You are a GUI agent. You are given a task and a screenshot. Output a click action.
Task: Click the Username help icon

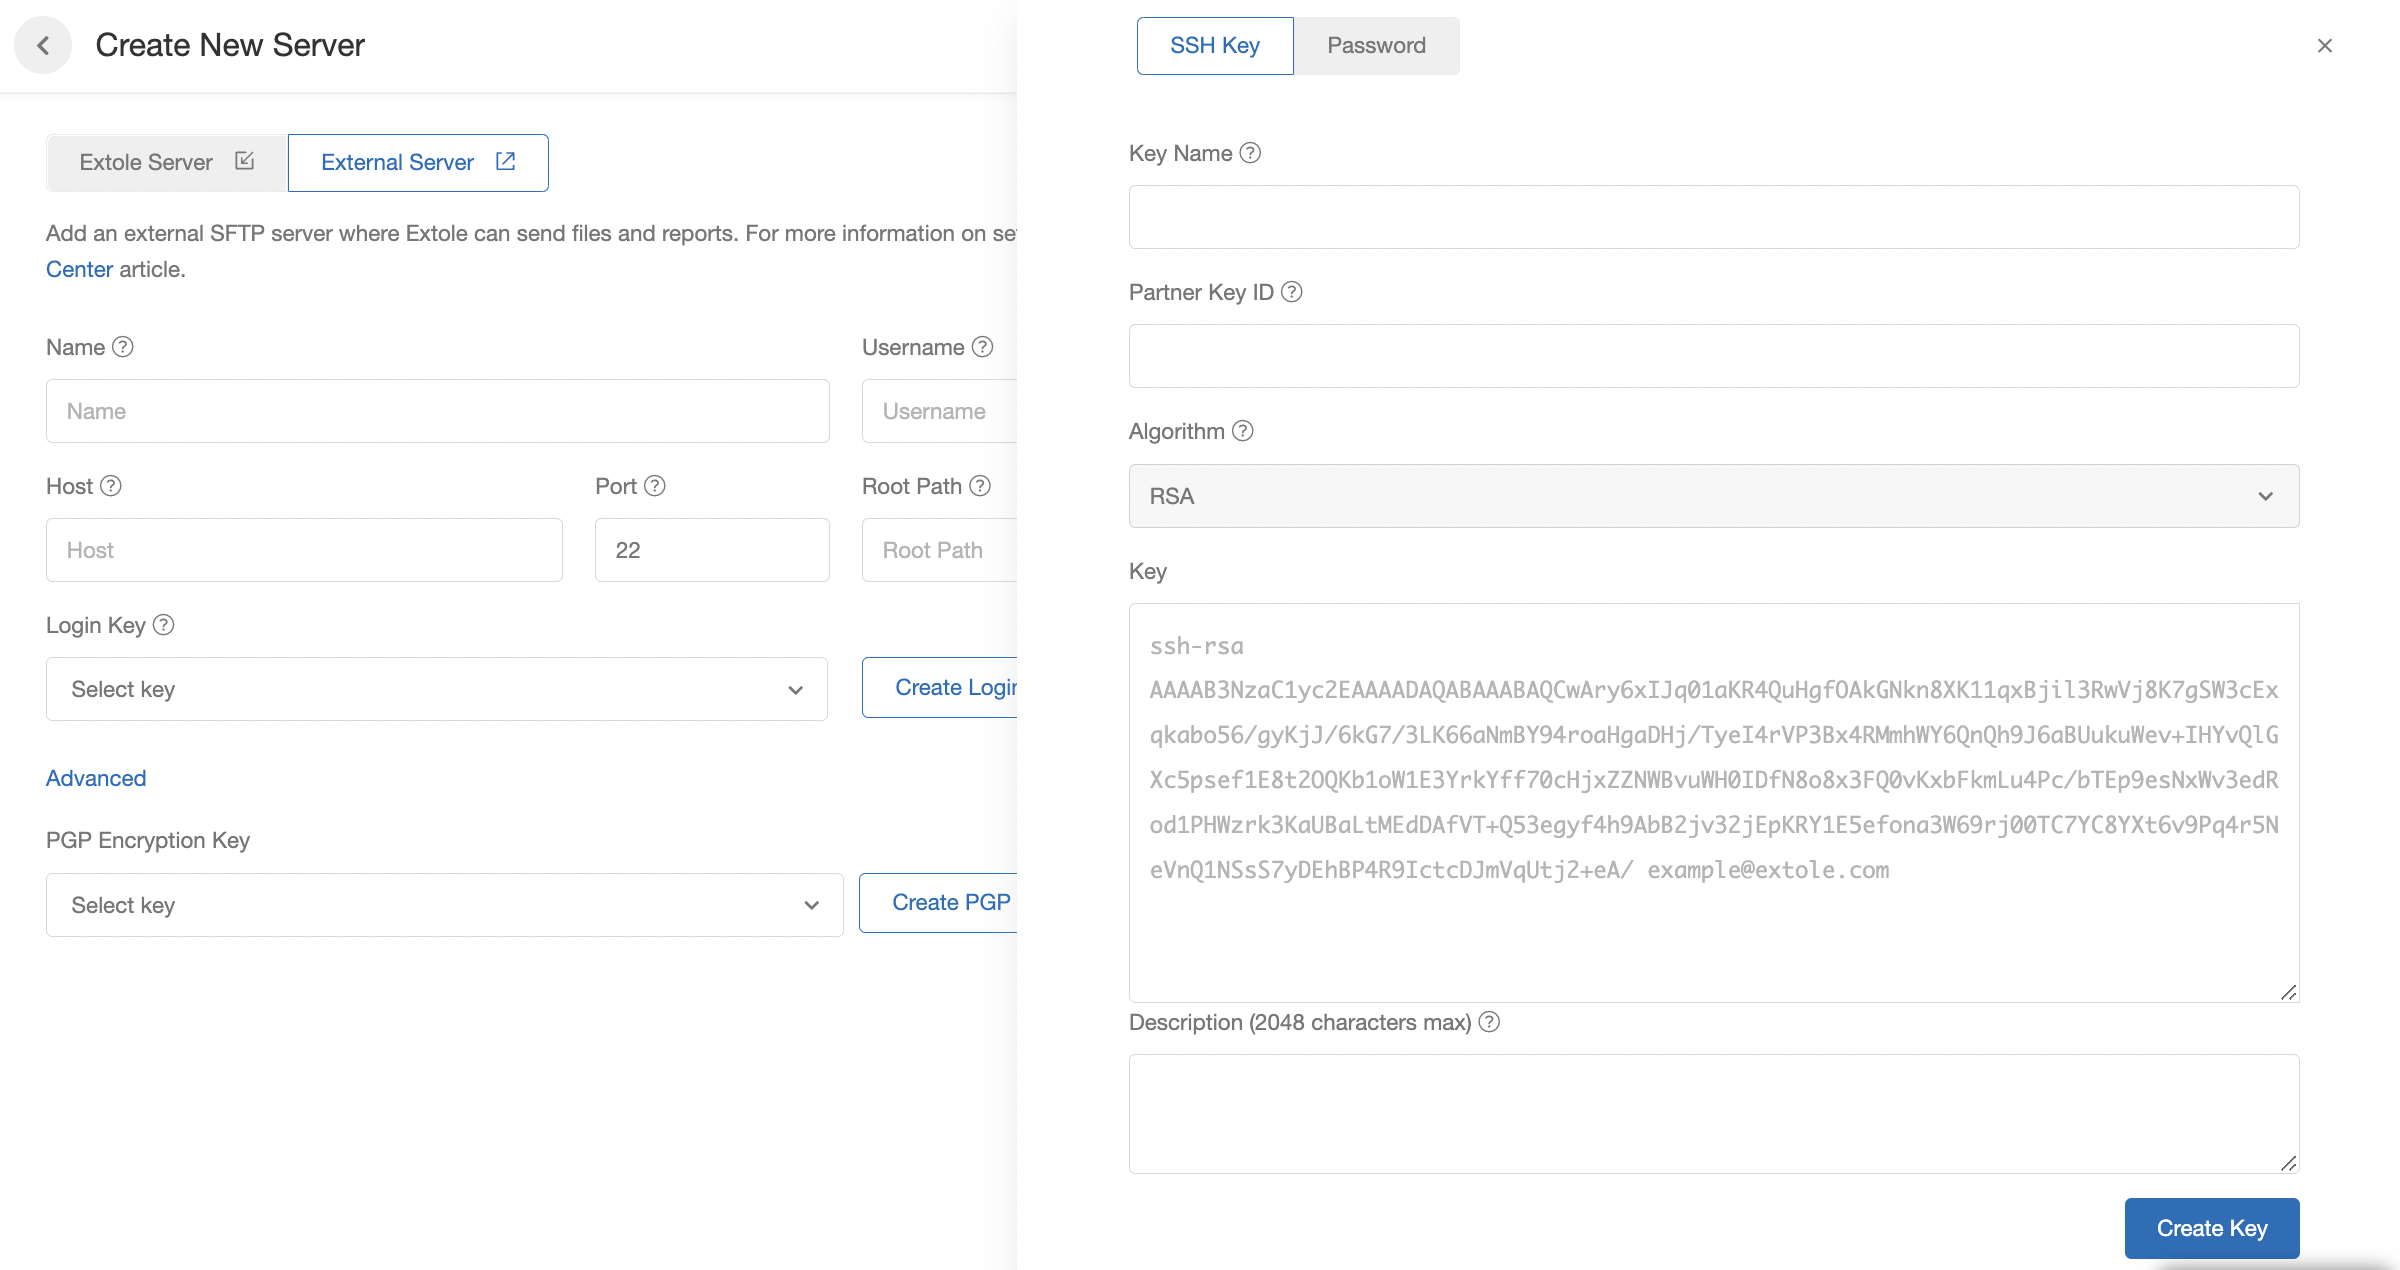(x=982, y=347)
